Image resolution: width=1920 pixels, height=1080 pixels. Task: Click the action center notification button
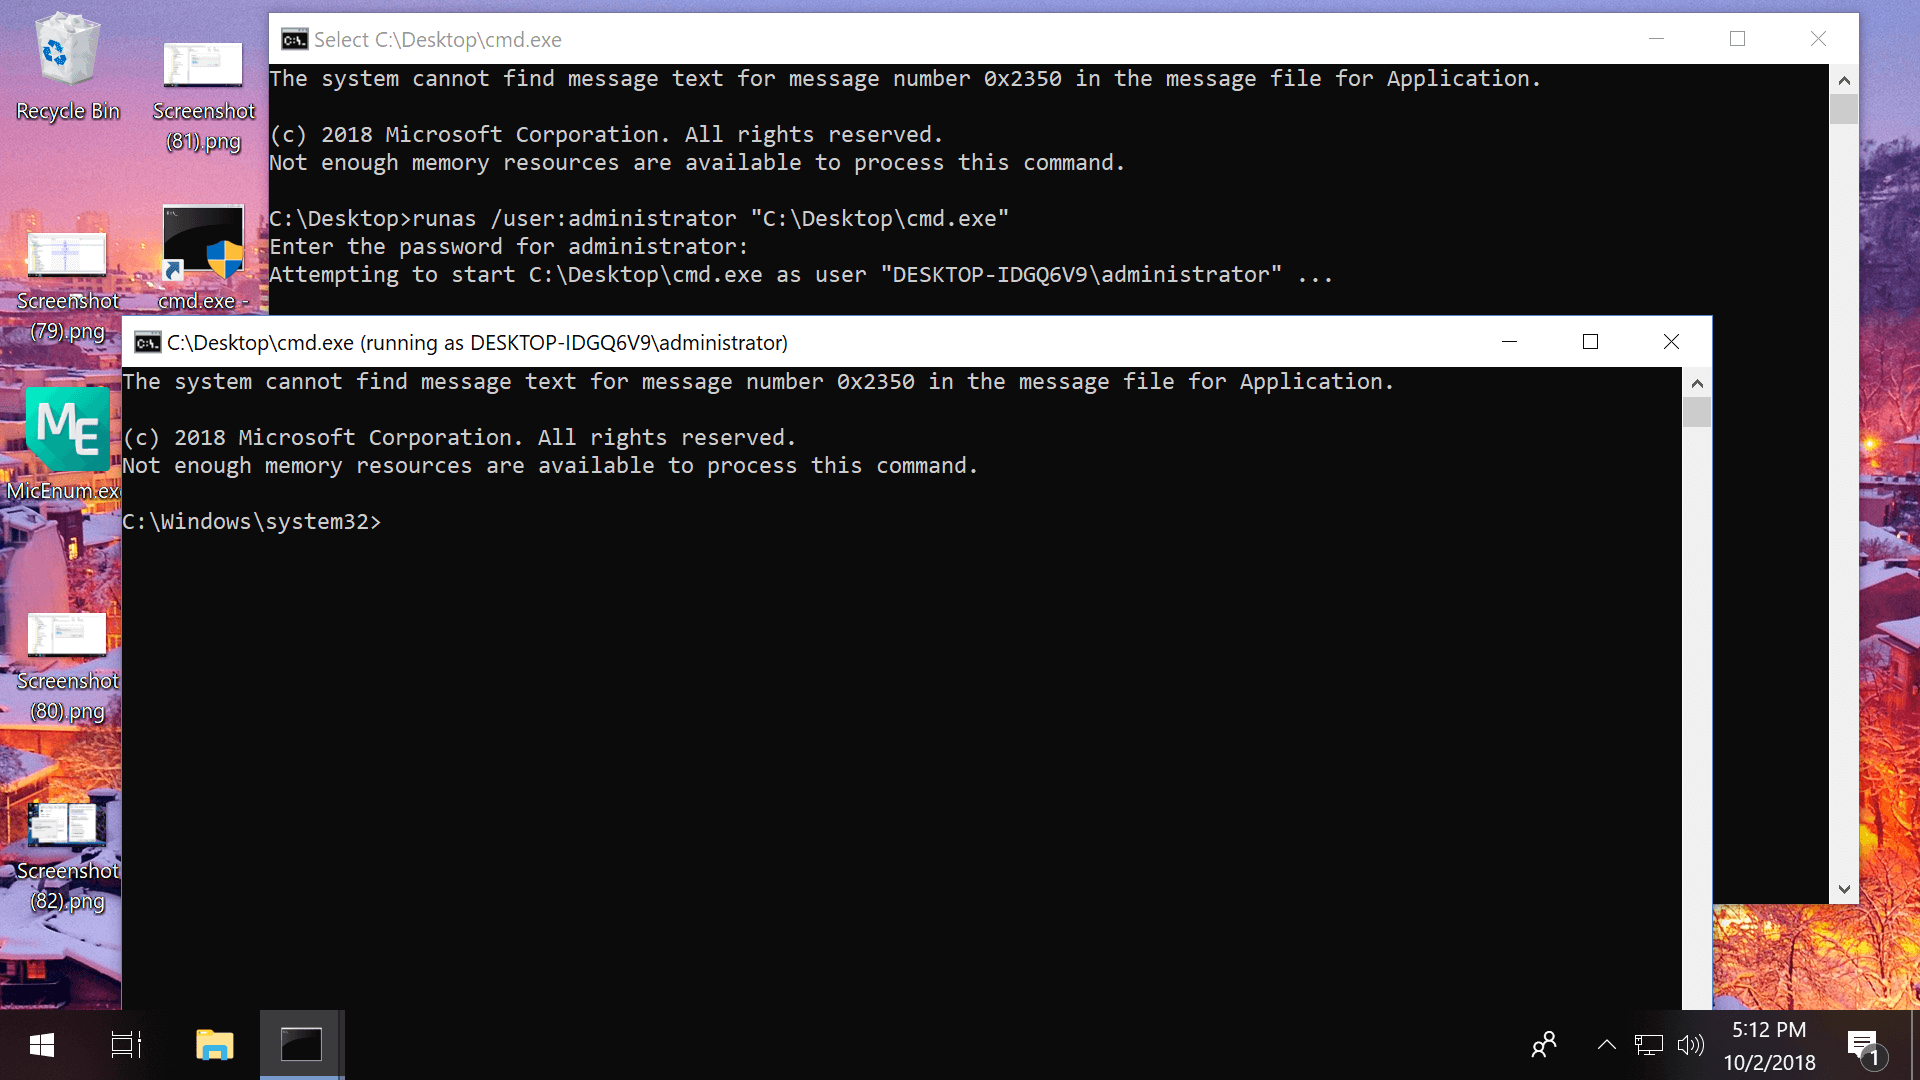[1865, 1043]
